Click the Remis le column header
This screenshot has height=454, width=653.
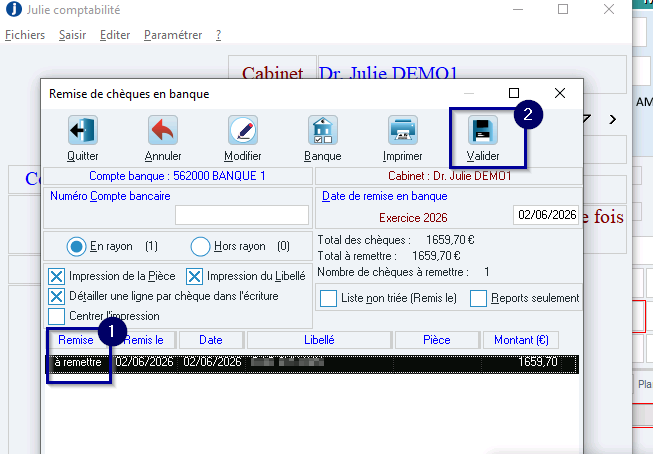[x=144, y=340]
